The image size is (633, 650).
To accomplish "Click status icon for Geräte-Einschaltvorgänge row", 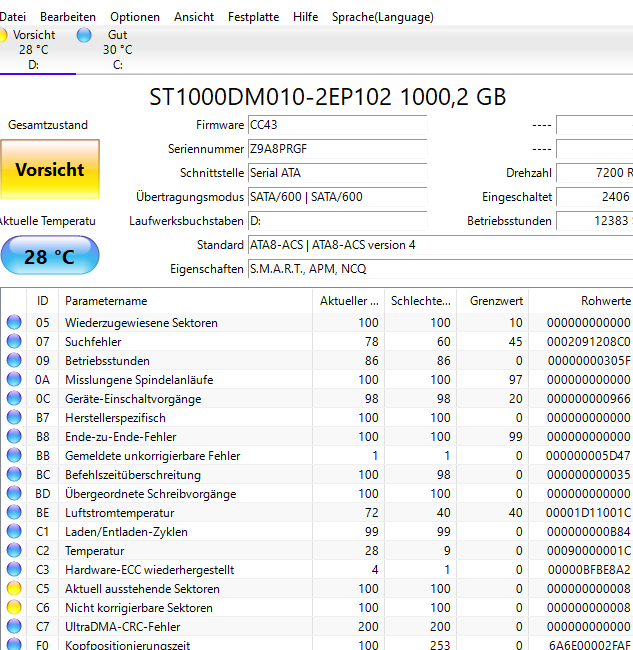I will tap(14, 398).
